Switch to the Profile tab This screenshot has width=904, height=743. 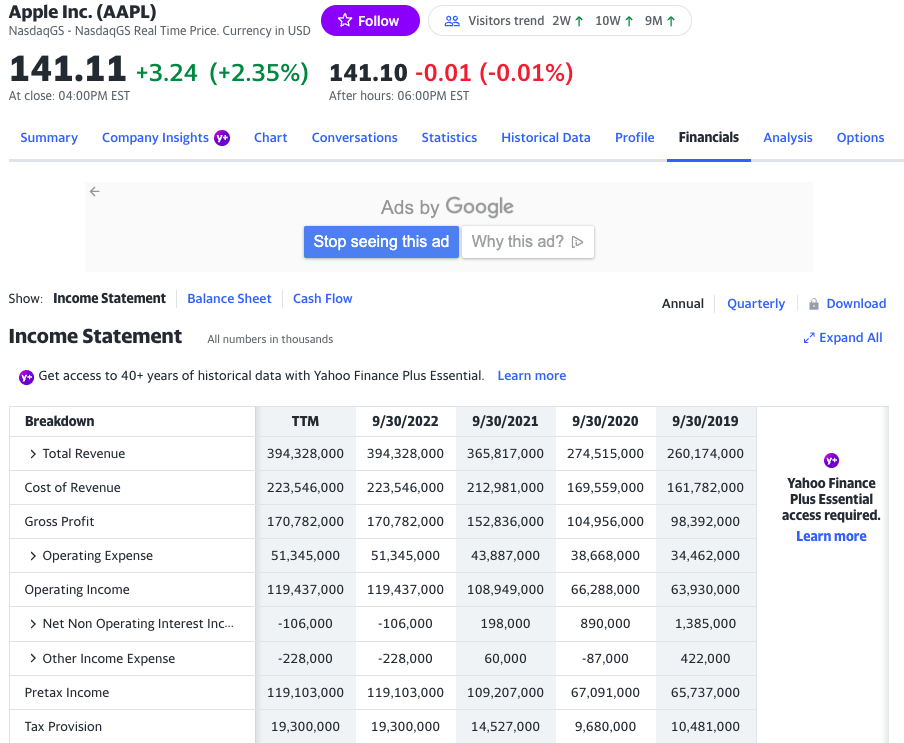(x=634, y=138)
